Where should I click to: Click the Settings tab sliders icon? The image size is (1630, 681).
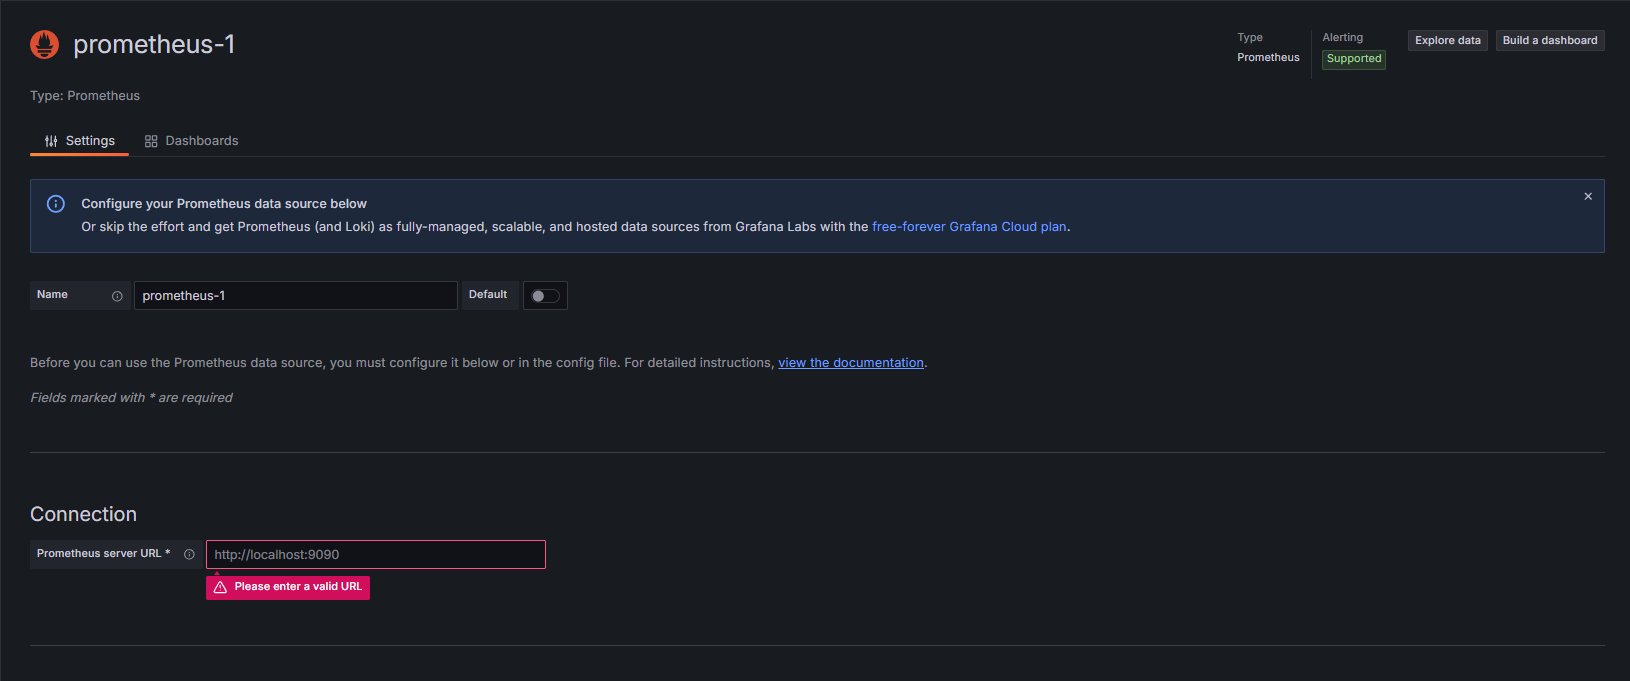(51, 141)
